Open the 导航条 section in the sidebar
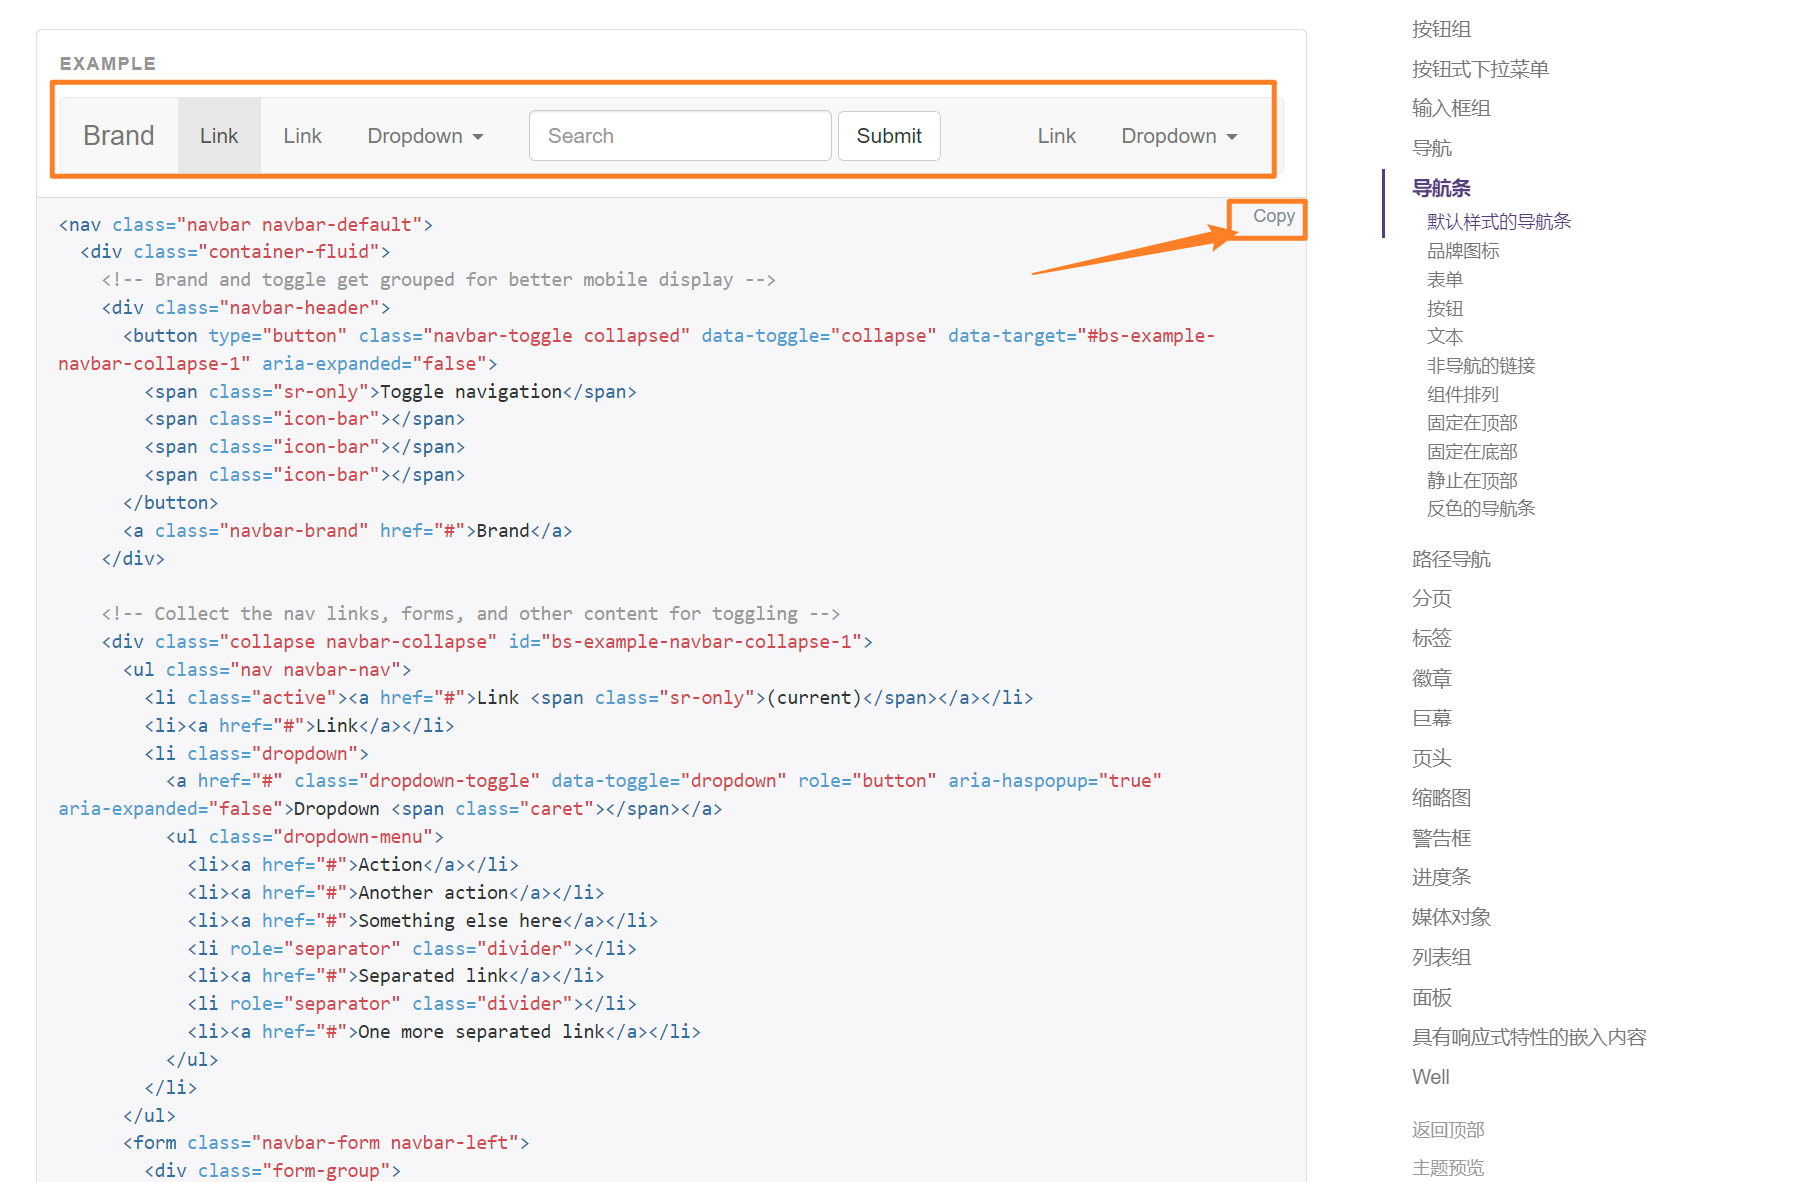The height and width of the screenshot is (1182, 1806). (x=1440, y=188)
